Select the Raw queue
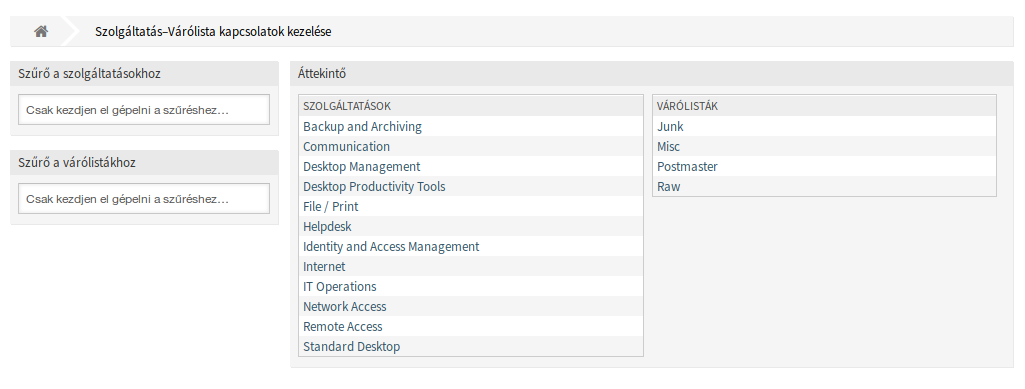1025x389 pixels. pos(669,186)
